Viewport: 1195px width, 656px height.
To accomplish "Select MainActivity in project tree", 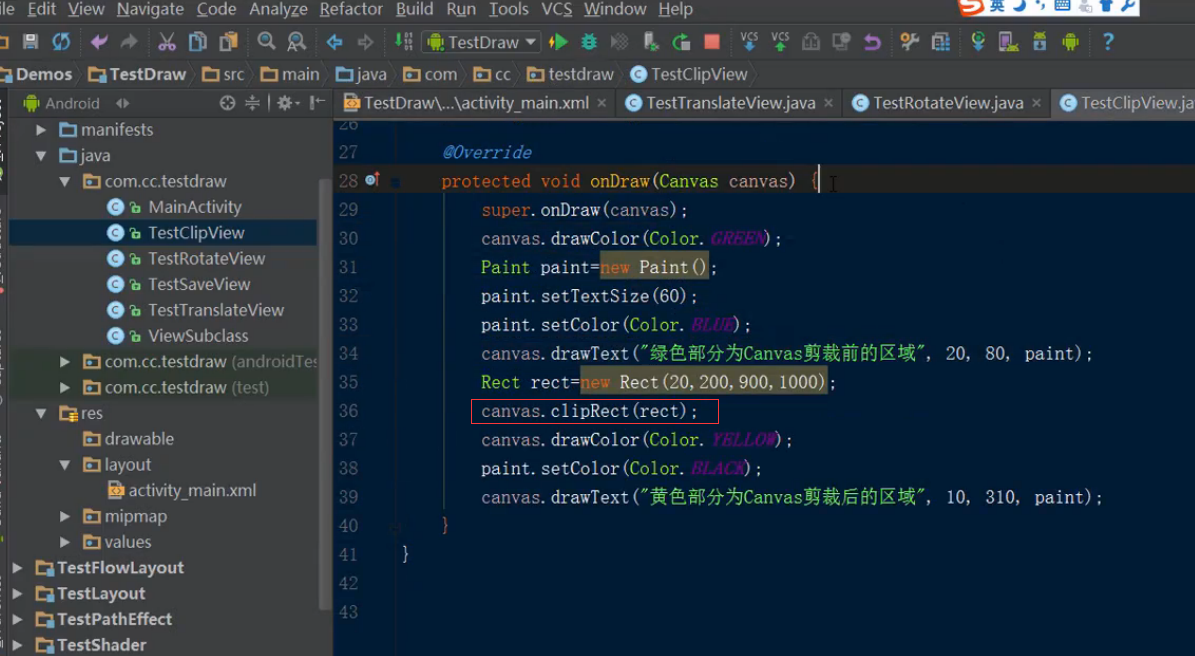I will point(194,207).
